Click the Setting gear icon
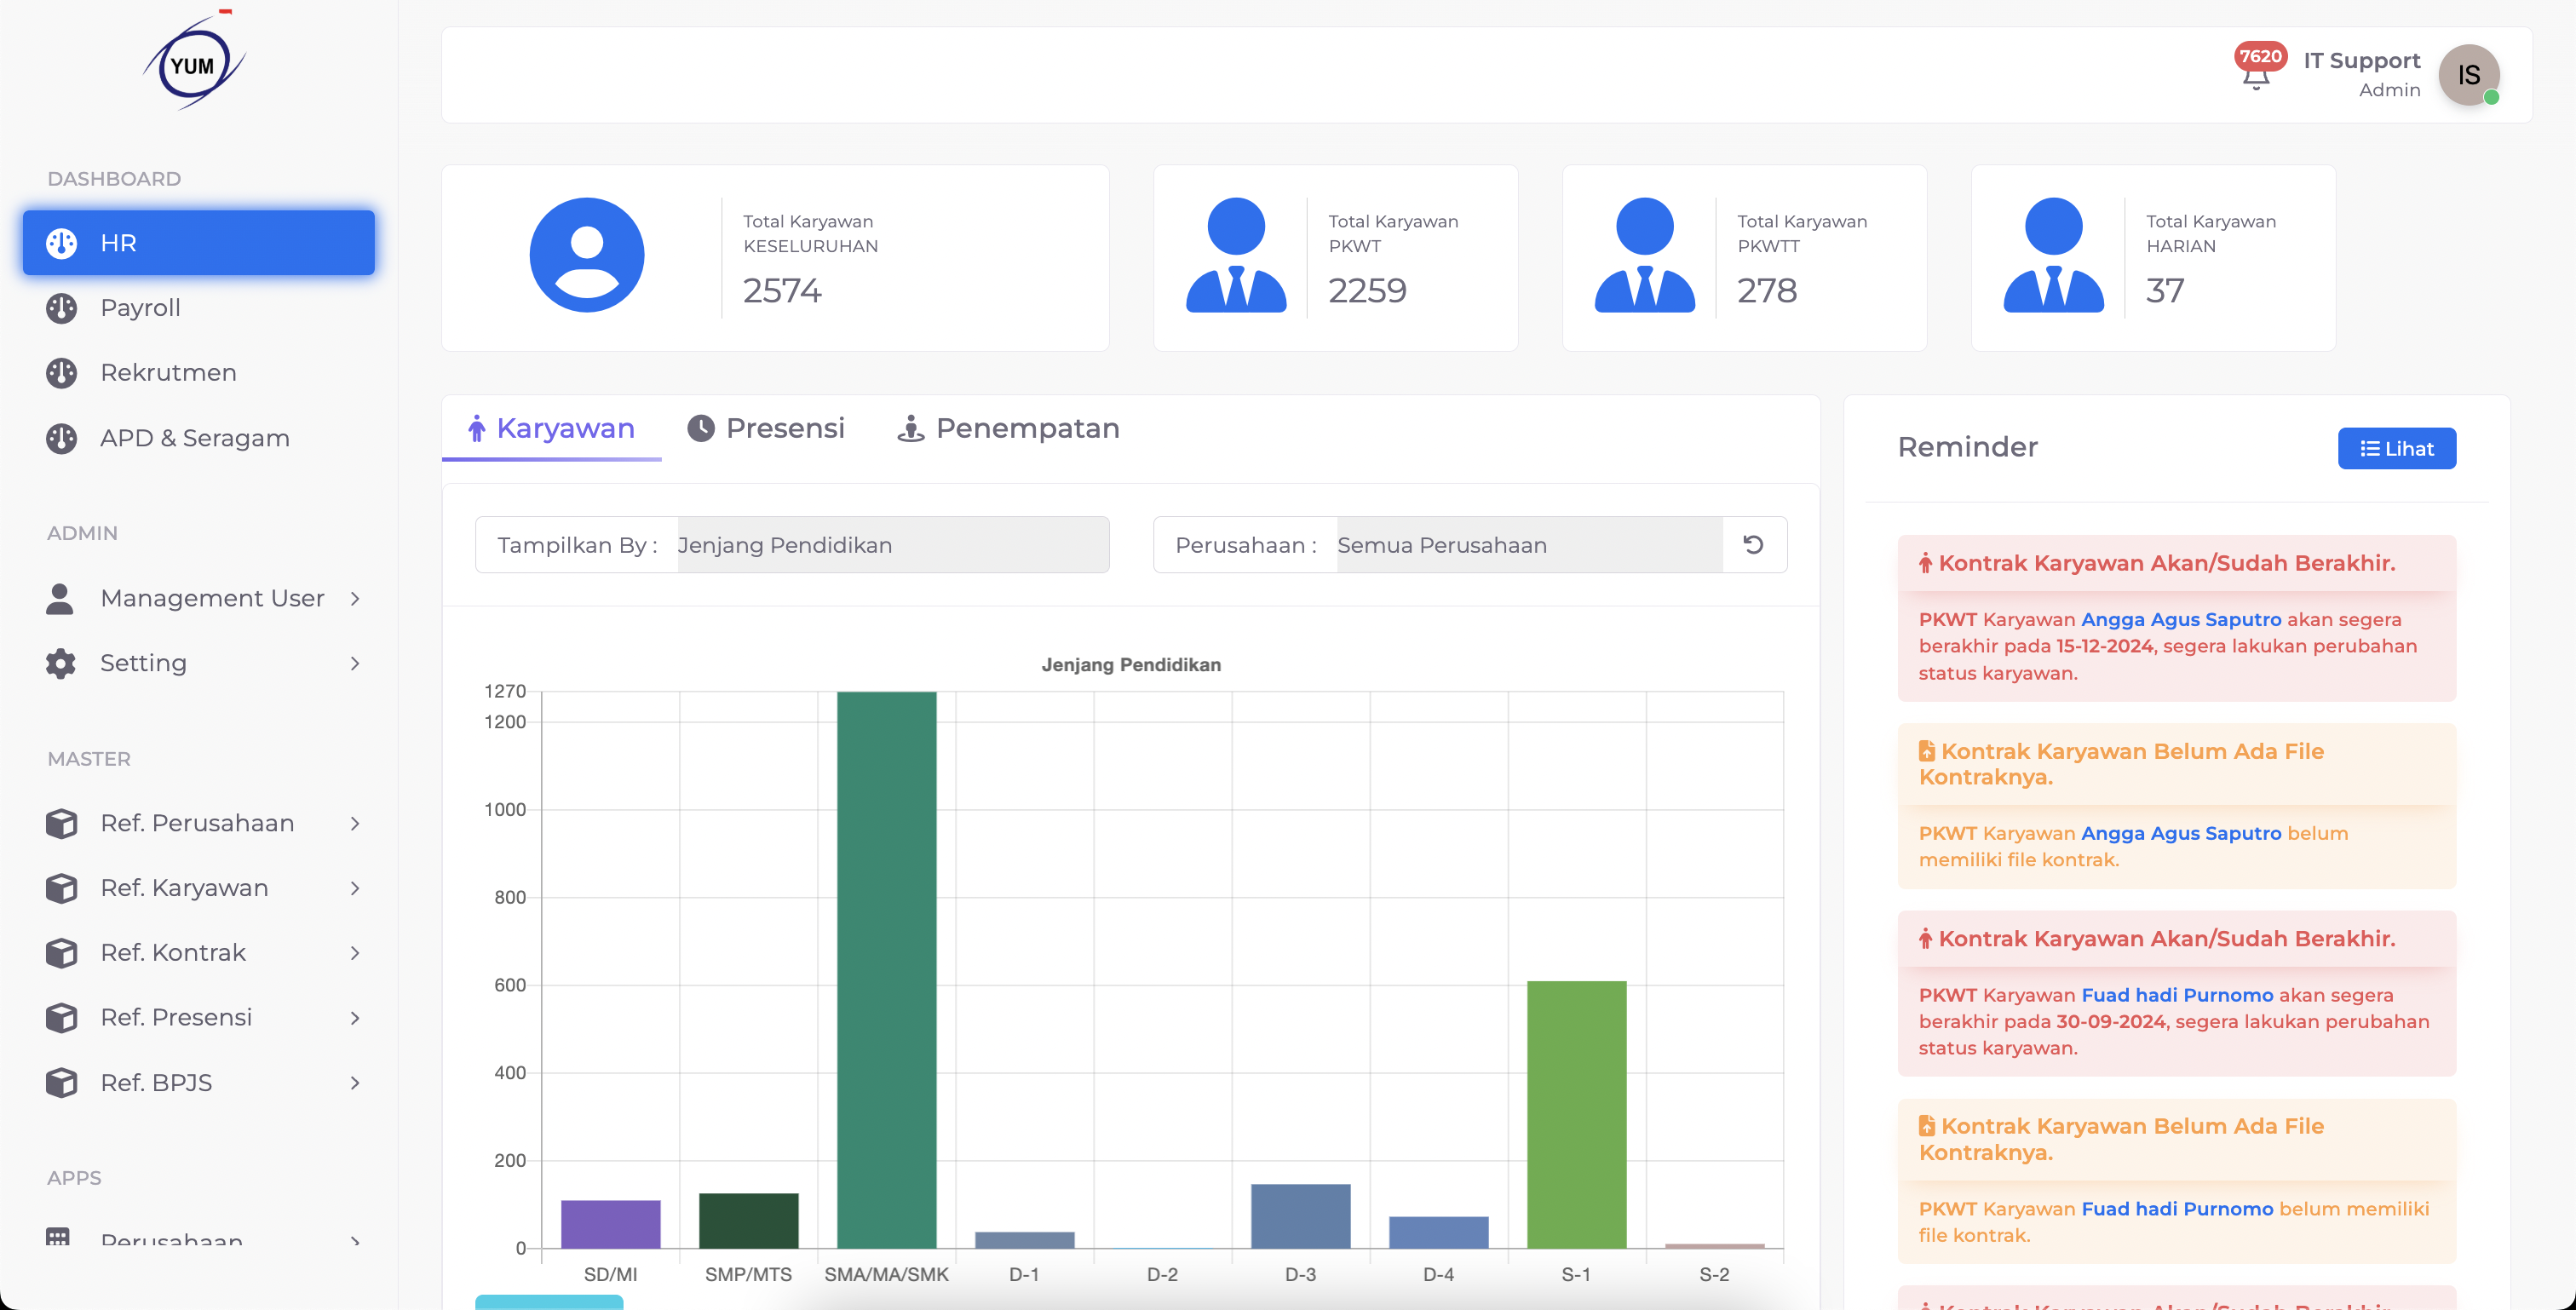 pyautogui.click(x=60, y=662)
